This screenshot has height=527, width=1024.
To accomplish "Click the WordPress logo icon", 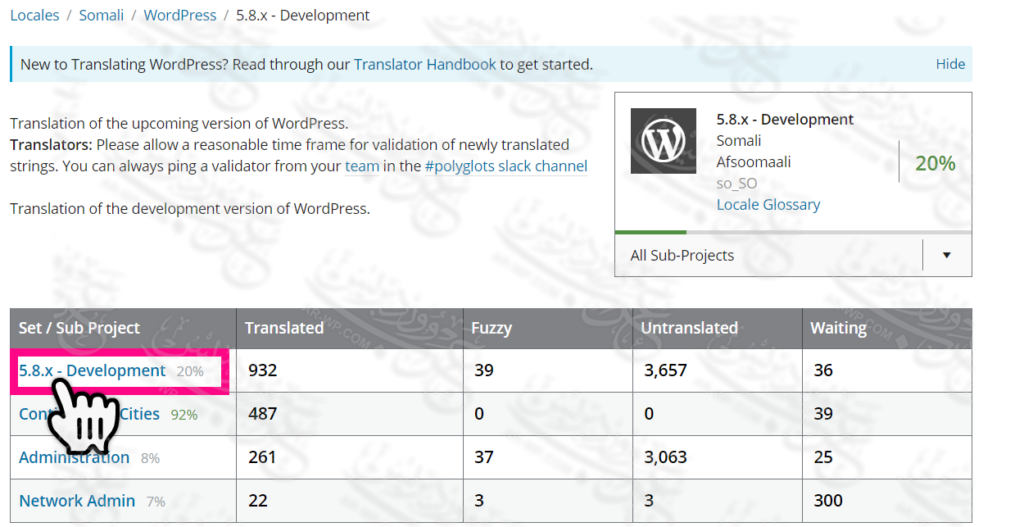I will [664, 141].
